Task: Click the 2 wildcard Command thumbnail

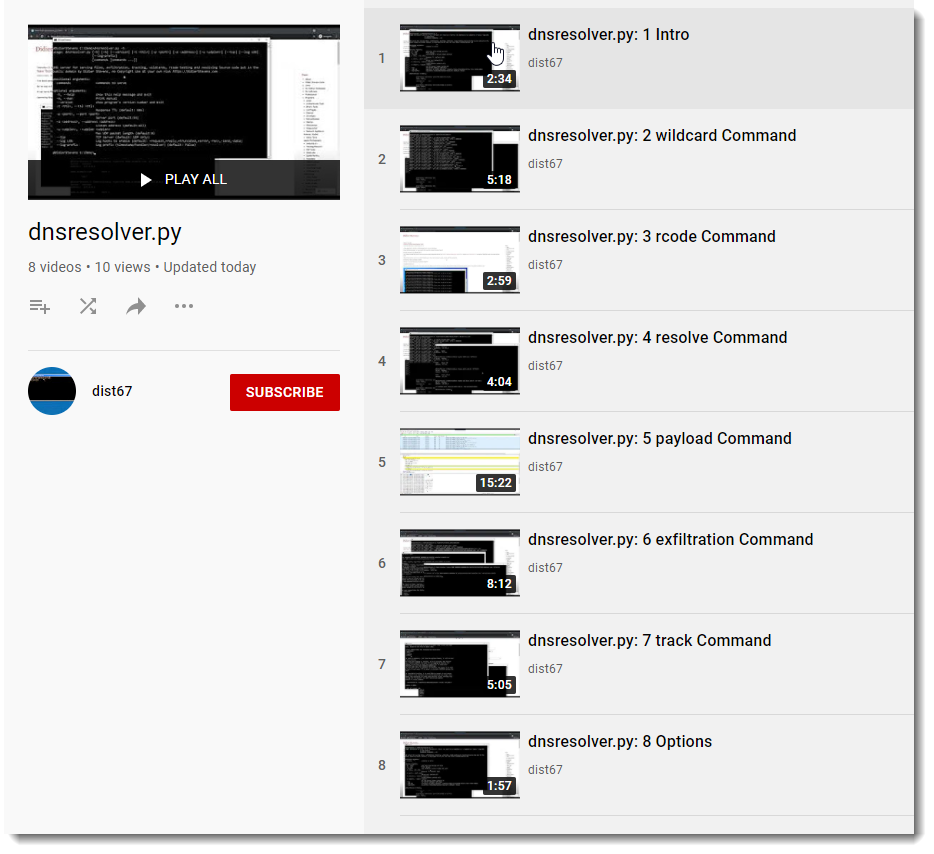Action: point(459,159)
